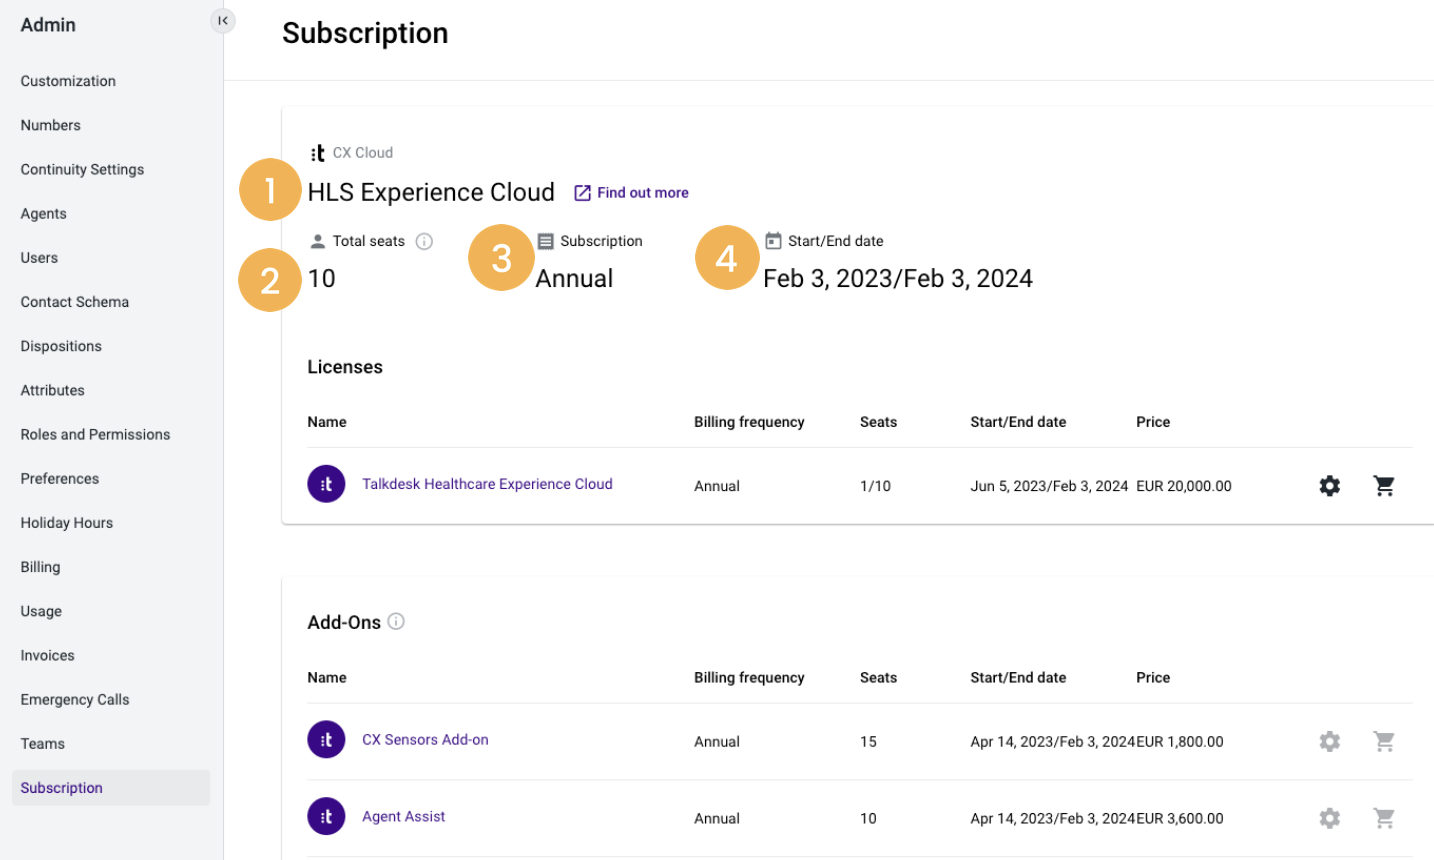Open the Talkdesk Healthcare Experience Cloud license details
Viewport: 1434px width, 860px height.
tap(487, 484)
